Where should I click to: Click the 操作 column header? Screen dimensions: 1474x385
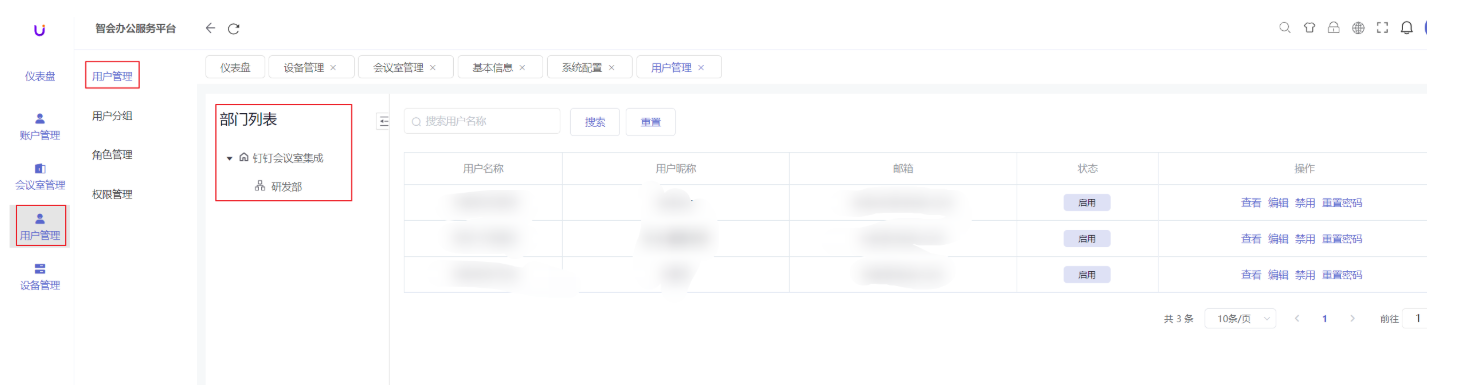tap(1304, 168)
